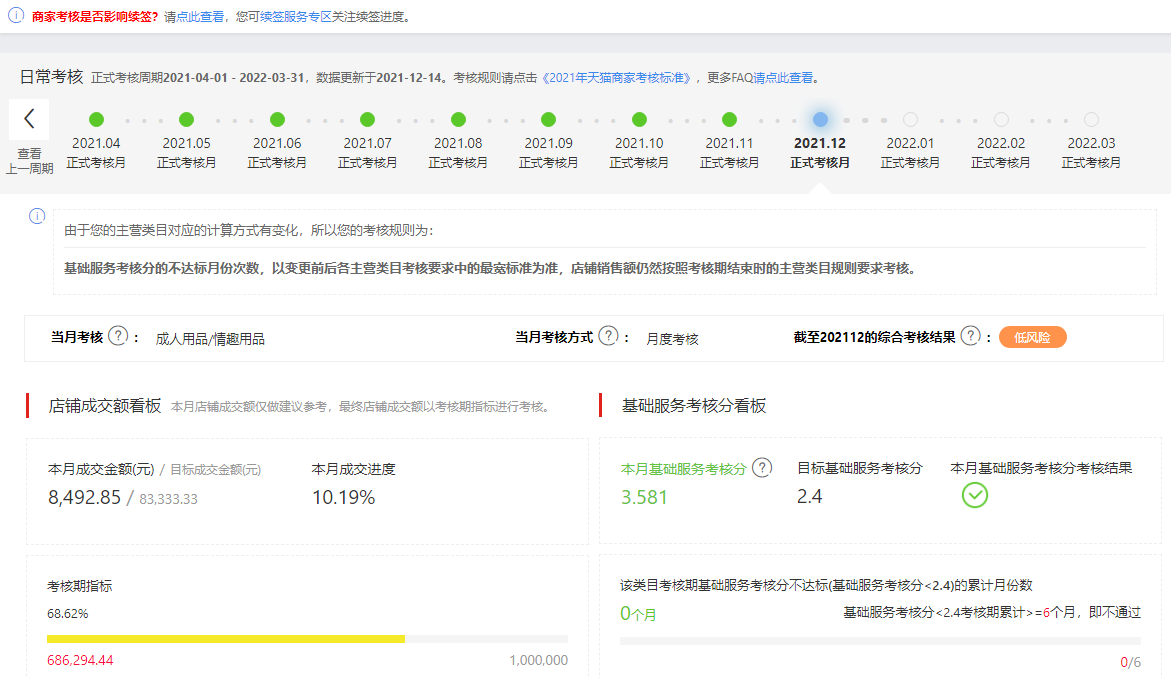Viewport: 1171px width, 678px height.
Task: Click the 0个月 cumulative months value
Action: (638, 614)
